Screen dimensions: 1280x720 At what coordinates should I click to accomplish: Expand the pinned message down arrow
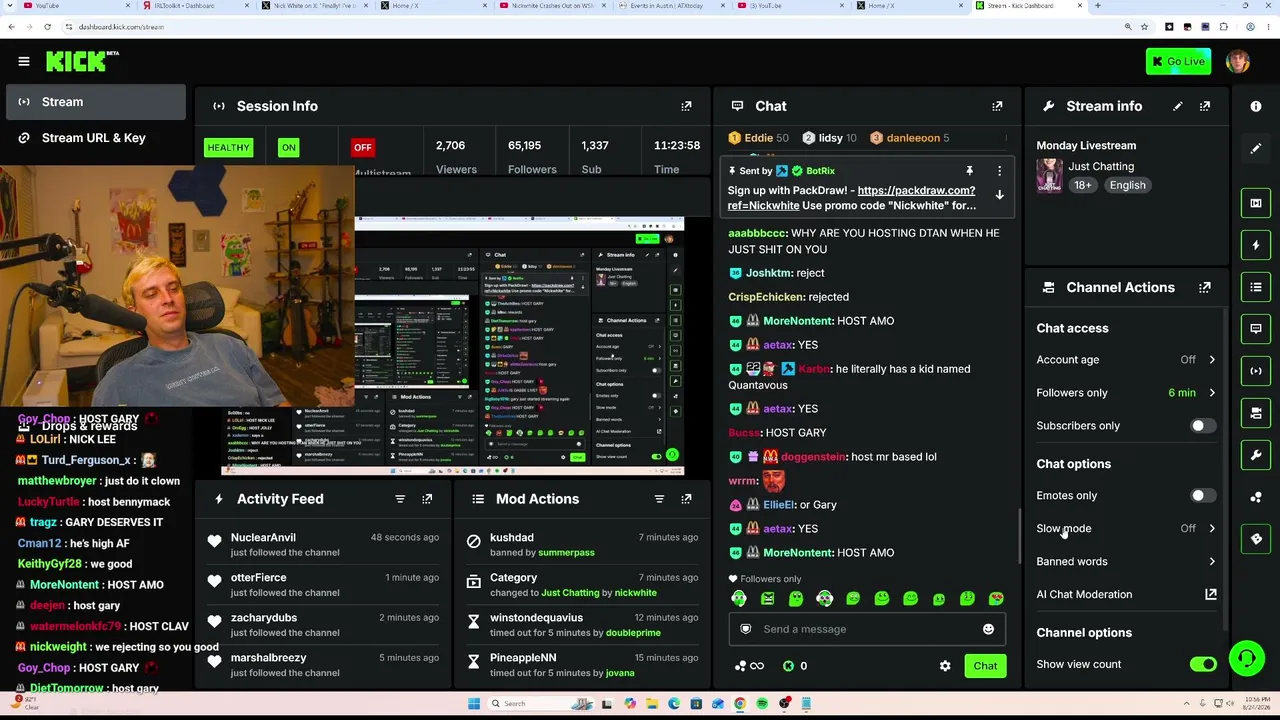tap(999, 195)
